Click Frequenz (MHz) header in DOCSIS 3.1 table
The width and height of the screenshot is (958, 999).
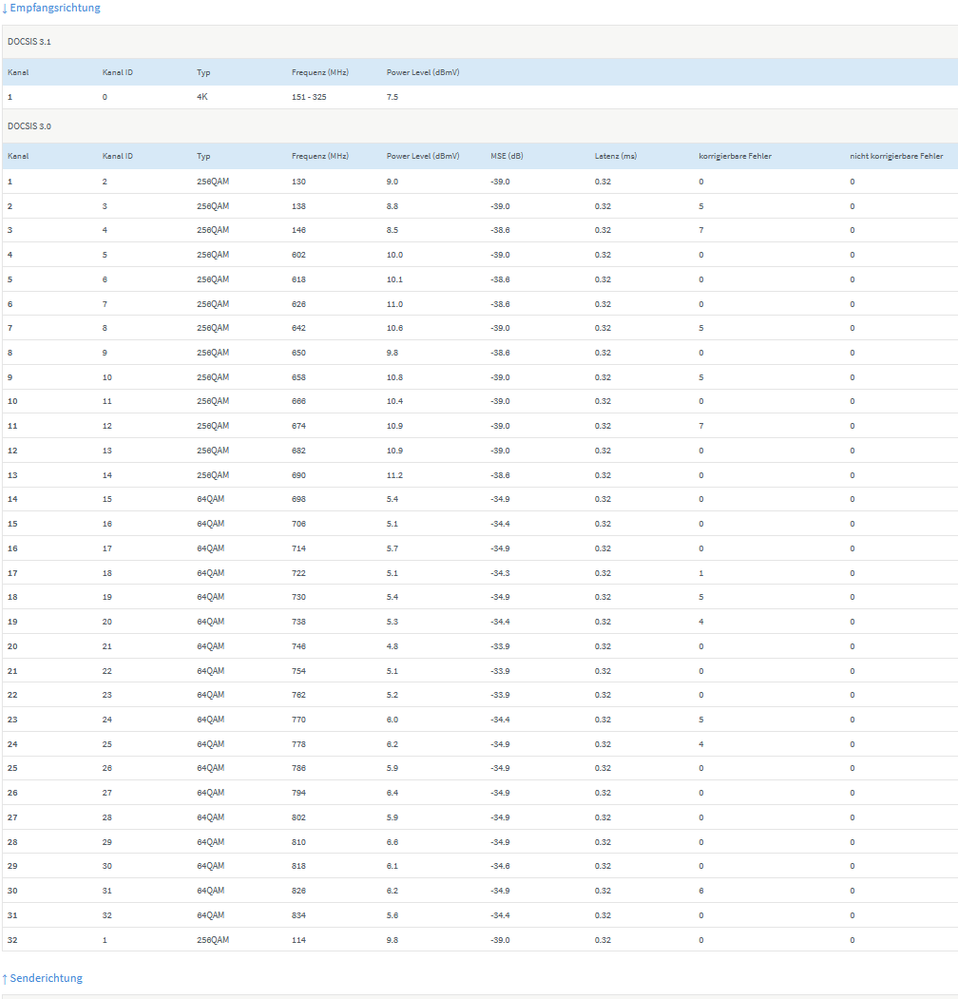click(320, 73)
